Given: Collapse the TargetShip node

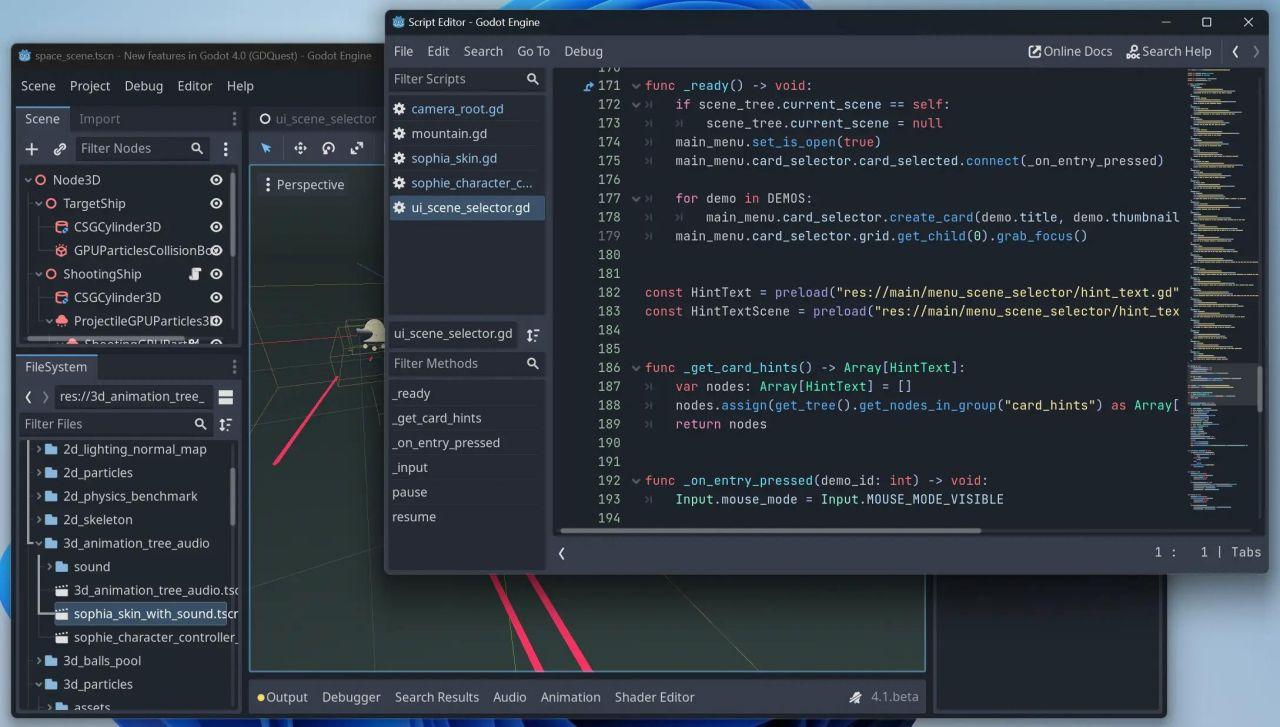Looking at the screenshot, I should coord(38,204).
